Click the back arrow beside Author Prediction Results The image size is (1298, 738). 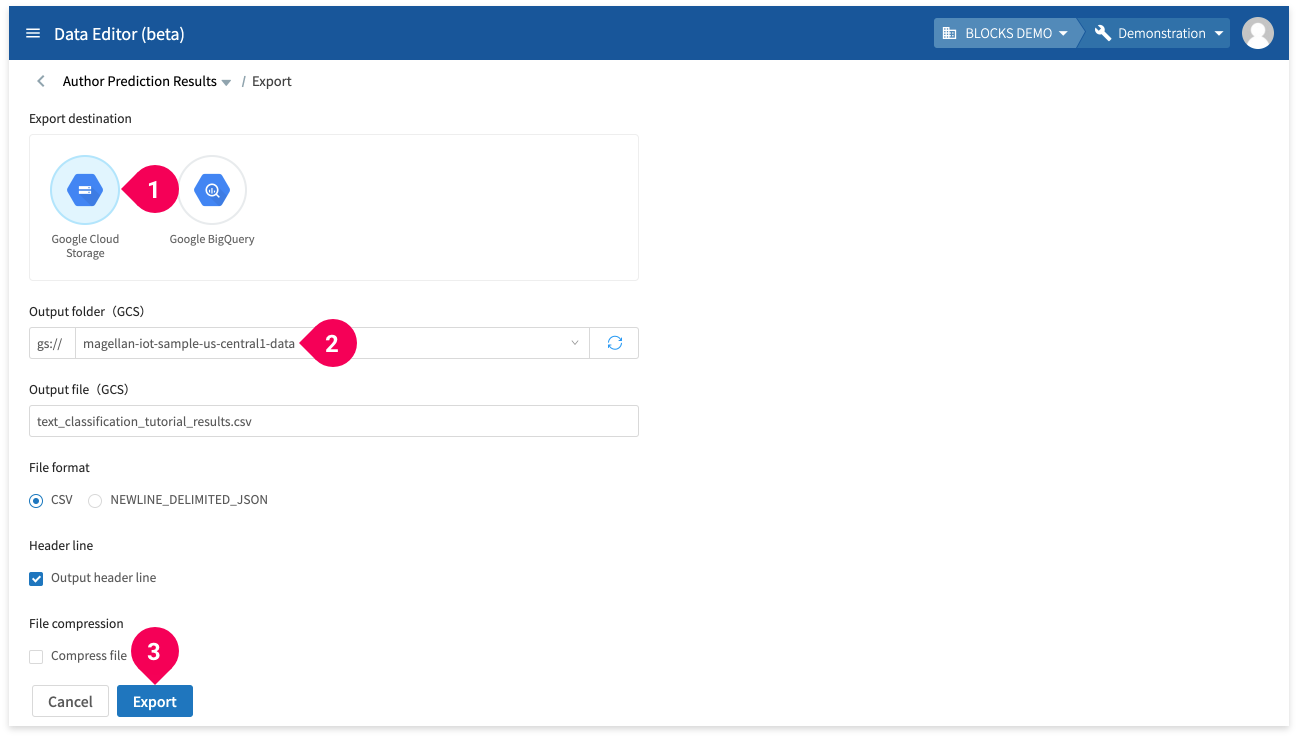tap(41, 81)
